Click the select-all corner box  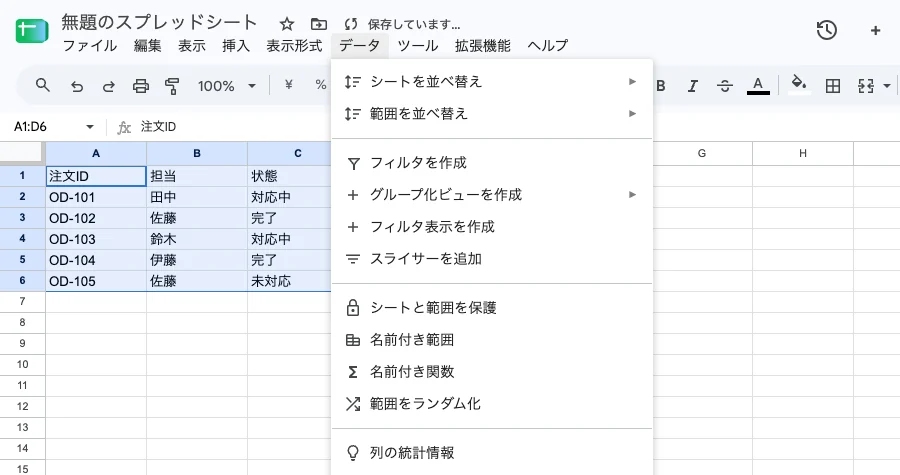point(22,153)
